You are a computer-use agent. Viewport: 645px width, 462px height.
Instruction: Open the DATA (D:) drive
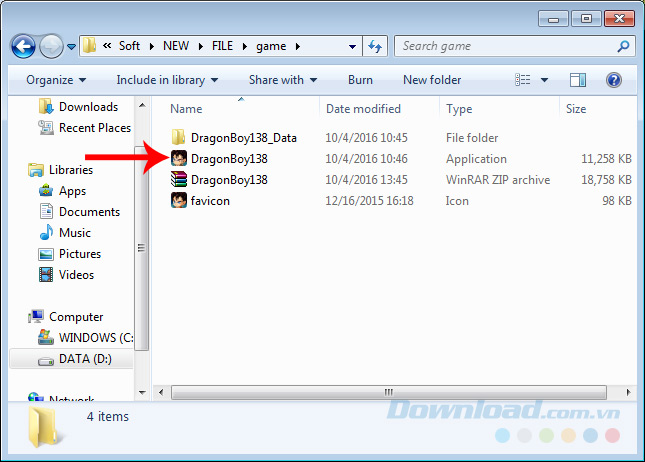click(85, 359)
